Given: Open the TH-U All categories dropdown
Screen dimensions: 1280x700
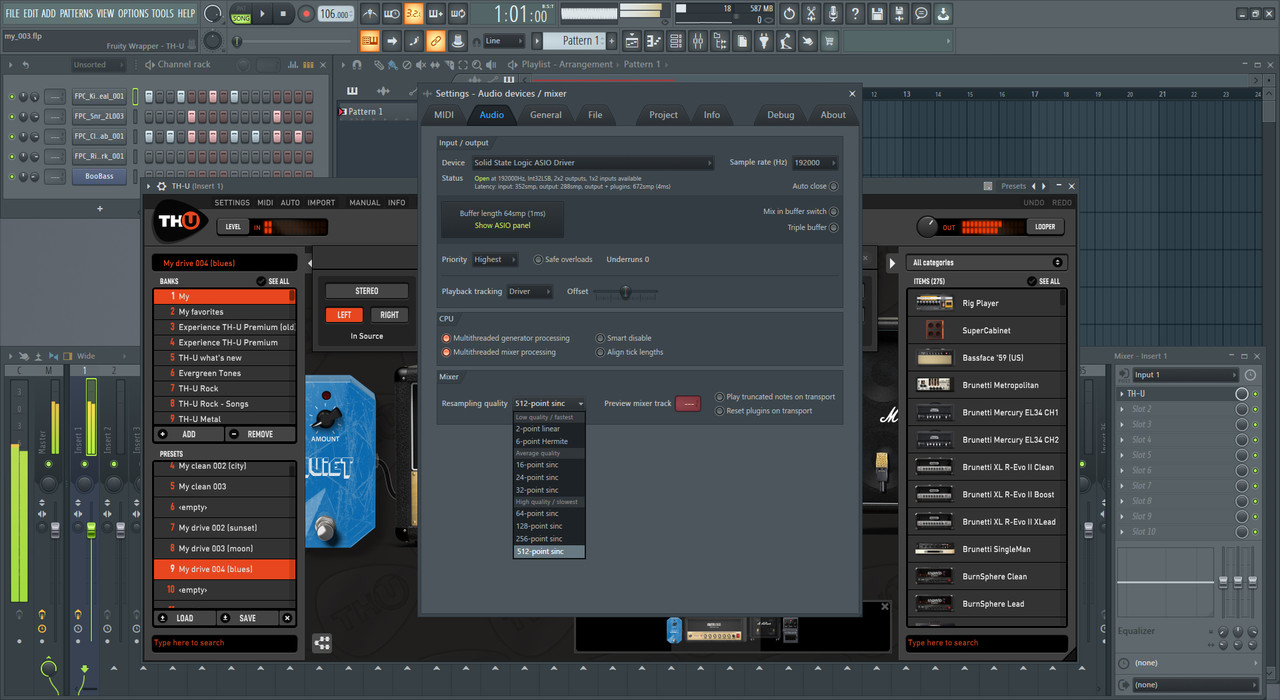Looking at the screenshot, I should click(x=987, y=263).
